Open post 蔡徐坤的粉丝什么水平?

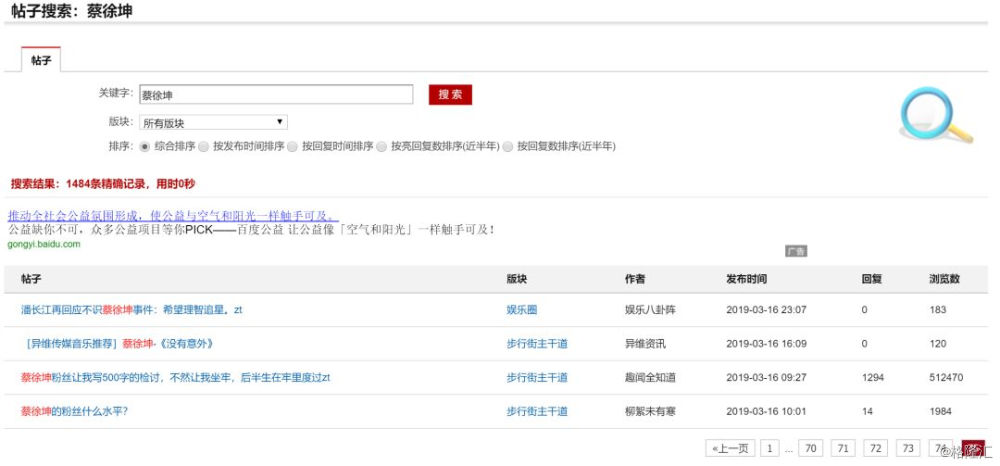[74, 411]
